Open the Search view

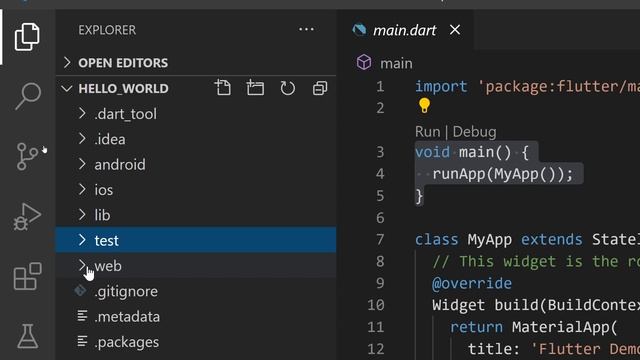[x=28, y=96]
